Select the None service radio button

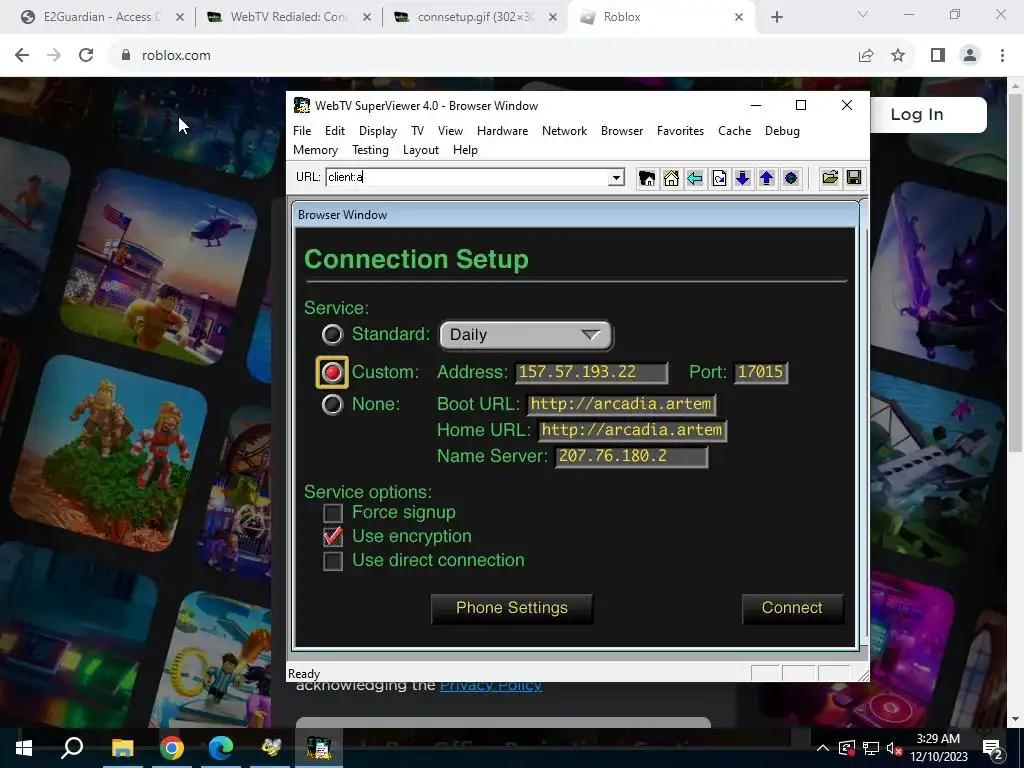pyautogui.click(x=332, y=404)
